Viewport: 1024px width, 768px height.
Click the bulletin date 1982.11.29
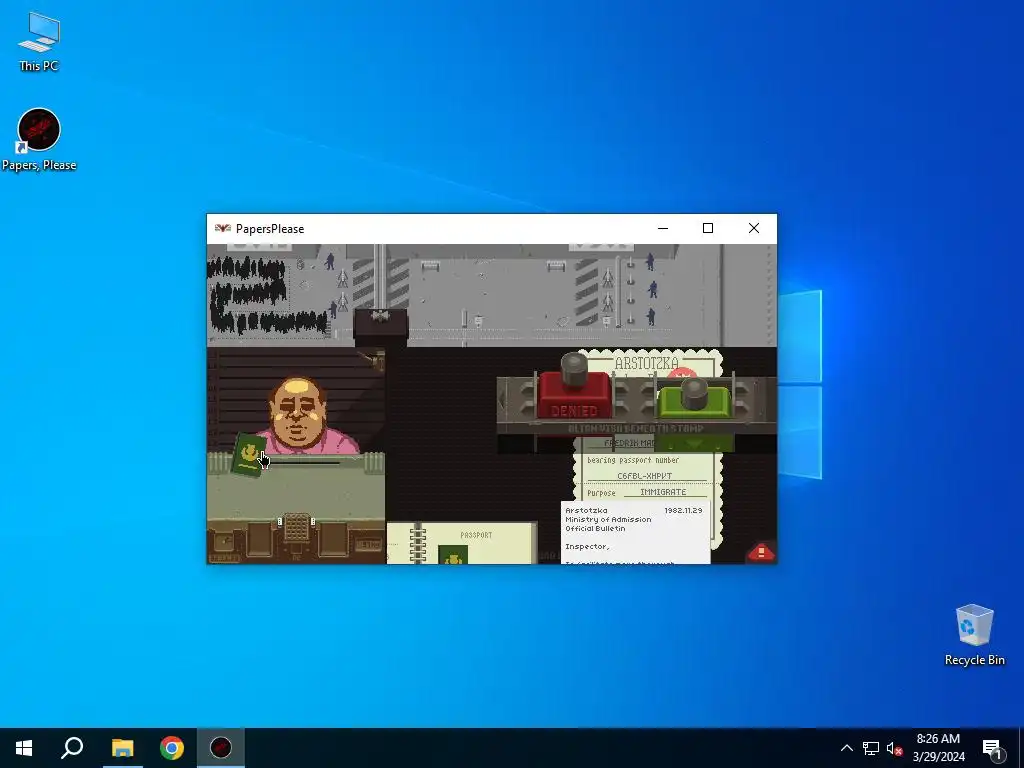coord(683,510)
